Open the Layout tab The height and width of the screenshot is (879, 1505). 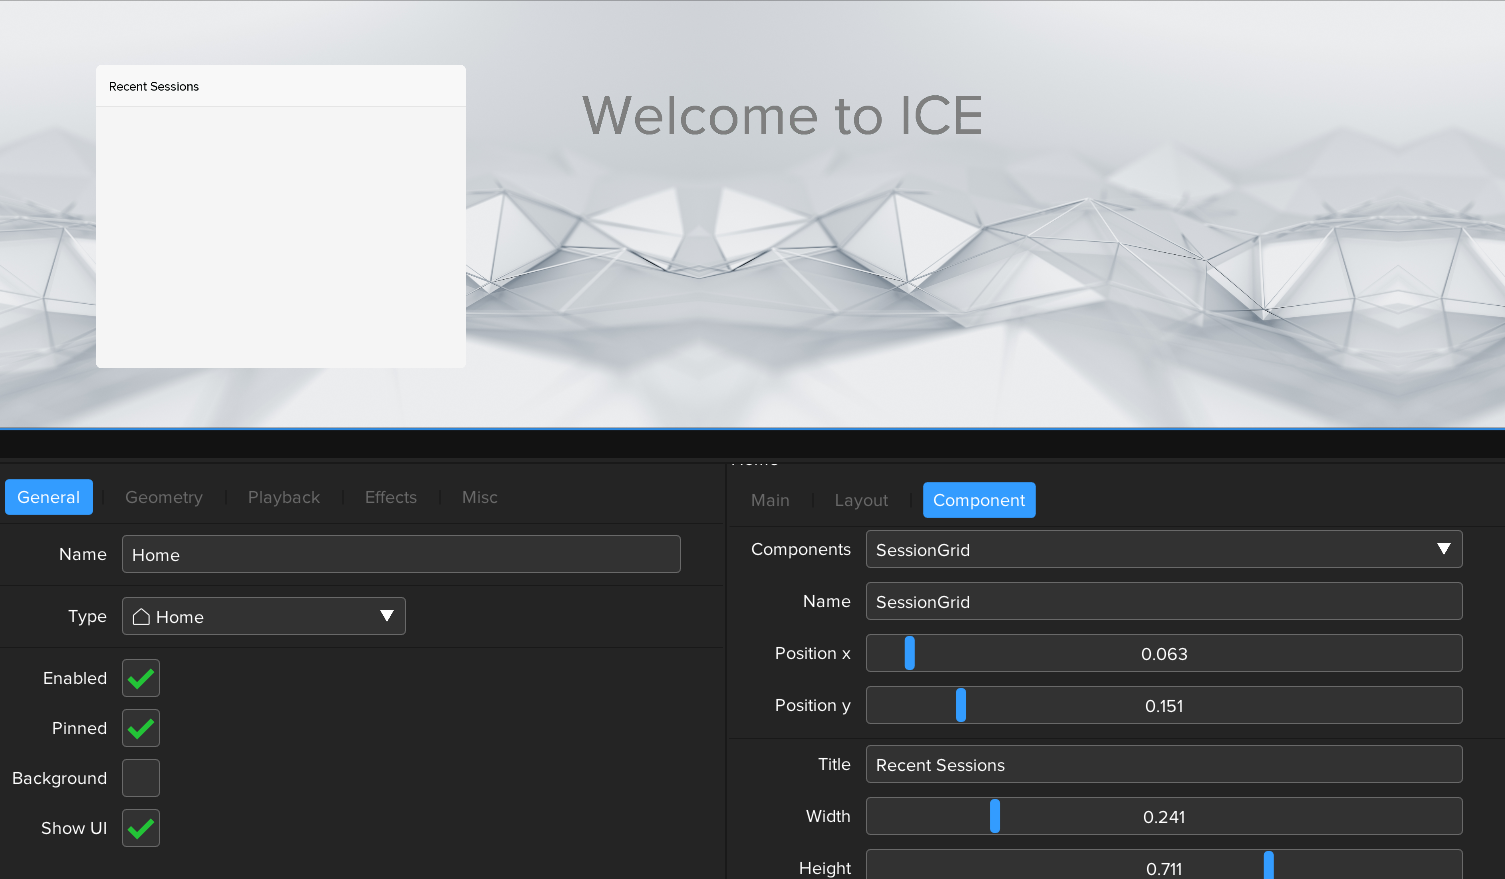pos(861,500)
